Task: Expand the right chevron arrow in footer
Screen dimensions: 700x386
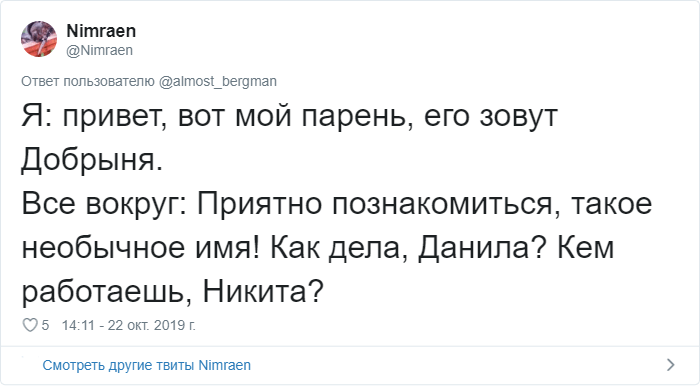Action: coord(671,365)
